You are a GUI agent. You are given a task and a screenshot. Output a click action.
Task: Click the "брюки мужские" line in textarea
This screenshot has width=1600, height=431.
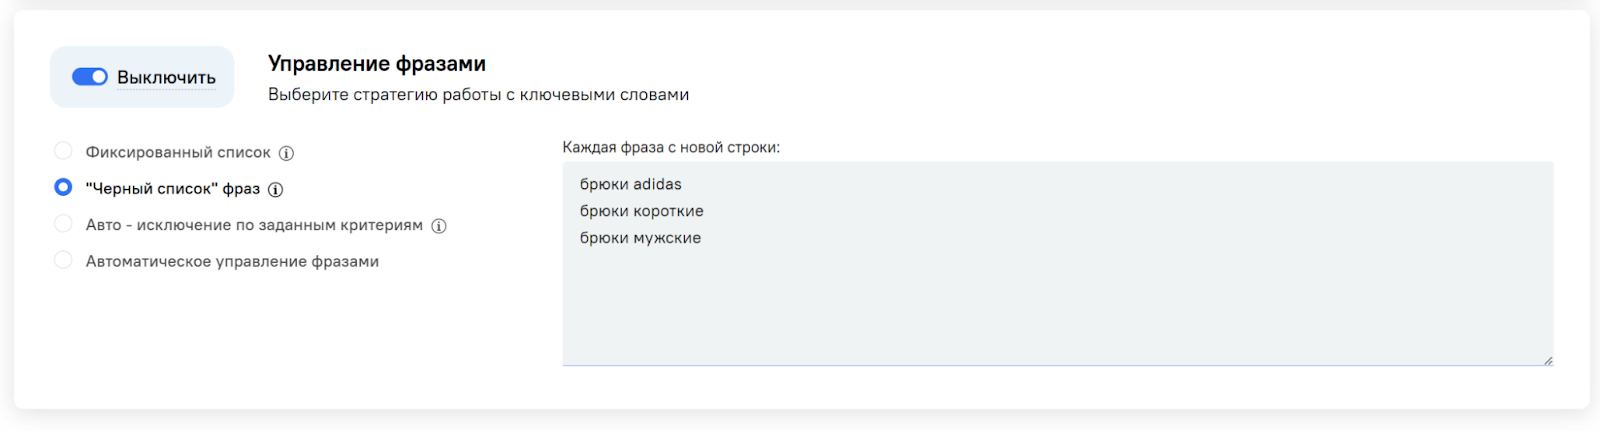pyautogui.click(x=641, y=238)
